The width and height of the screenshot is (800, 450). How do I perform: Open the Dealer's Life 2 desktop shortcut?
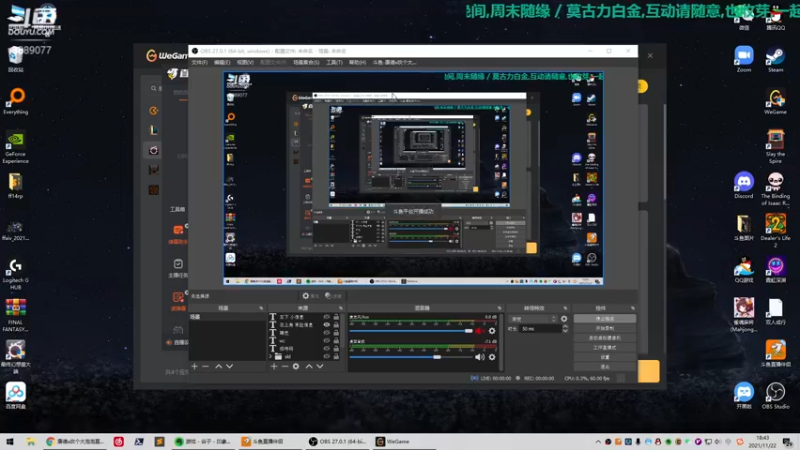click(776, 231)
